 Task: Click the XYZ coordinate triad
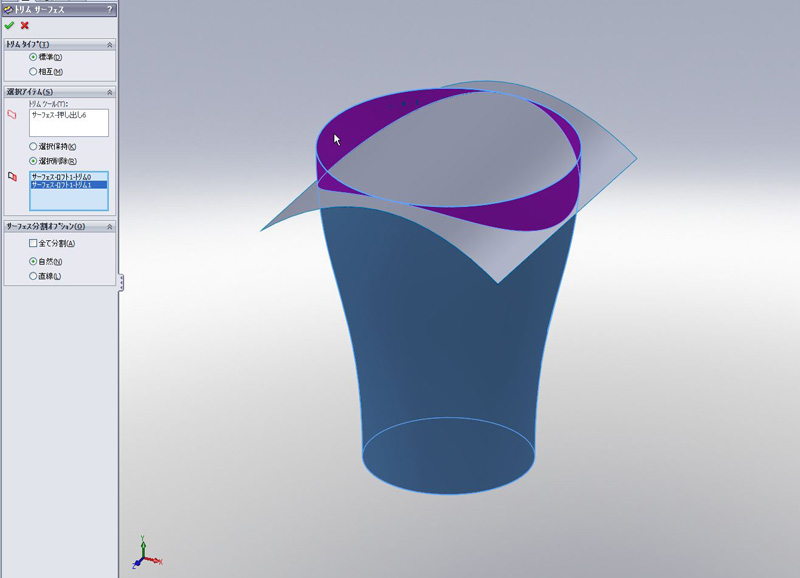coord(146,556)
